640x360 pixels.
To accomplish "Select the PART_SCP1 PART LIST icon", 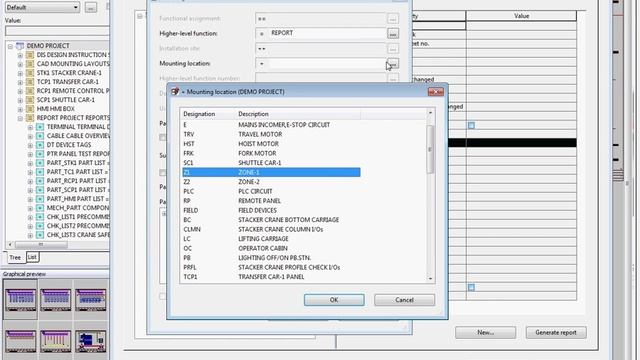I will (40, 190).
